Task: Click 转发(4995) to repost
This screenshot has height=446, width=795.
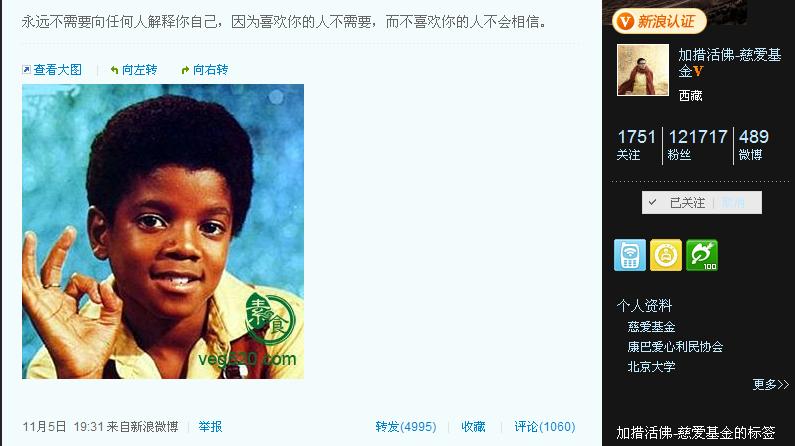Action: (x=406, y=427)
